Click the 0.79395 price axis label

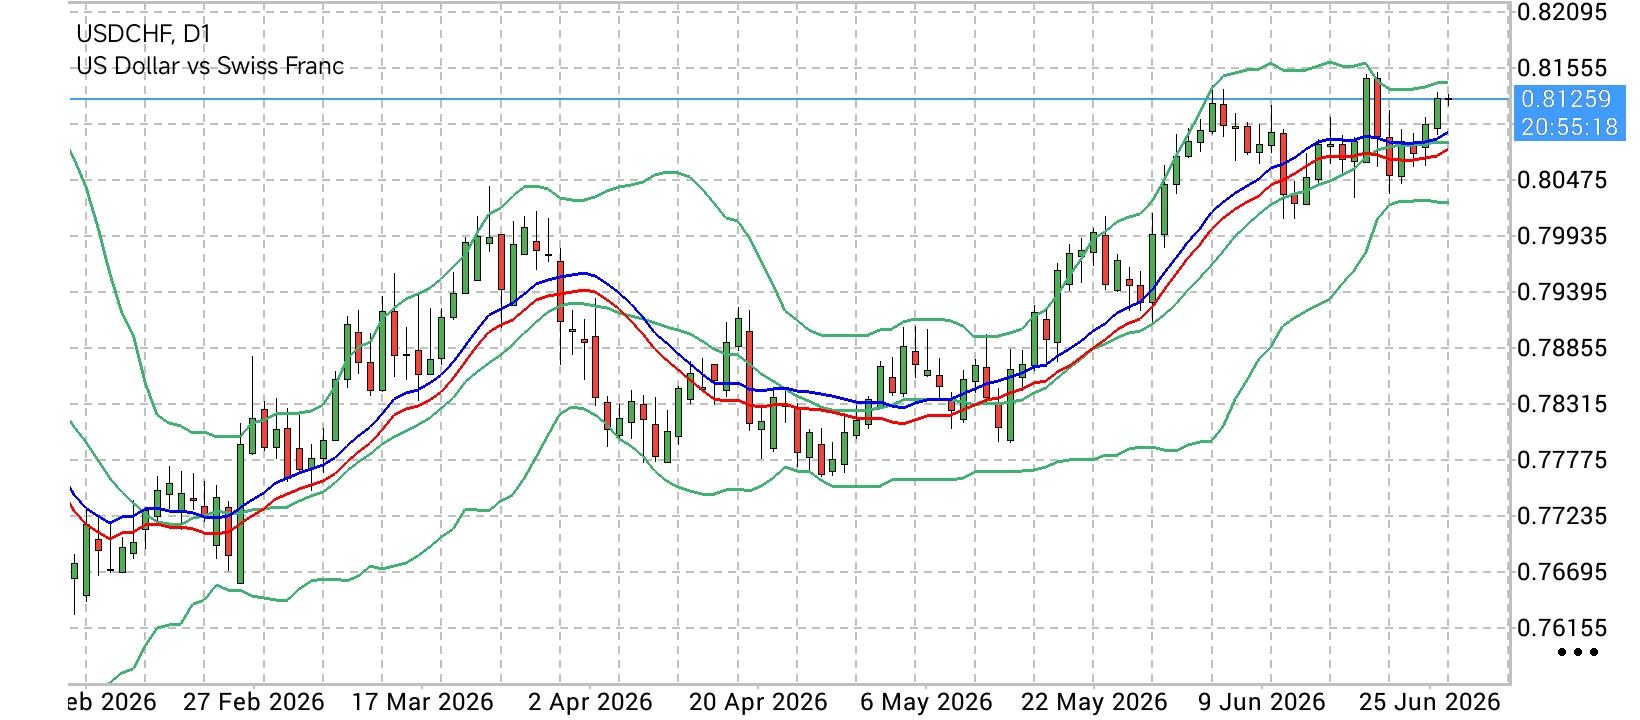click(1562, 292)
